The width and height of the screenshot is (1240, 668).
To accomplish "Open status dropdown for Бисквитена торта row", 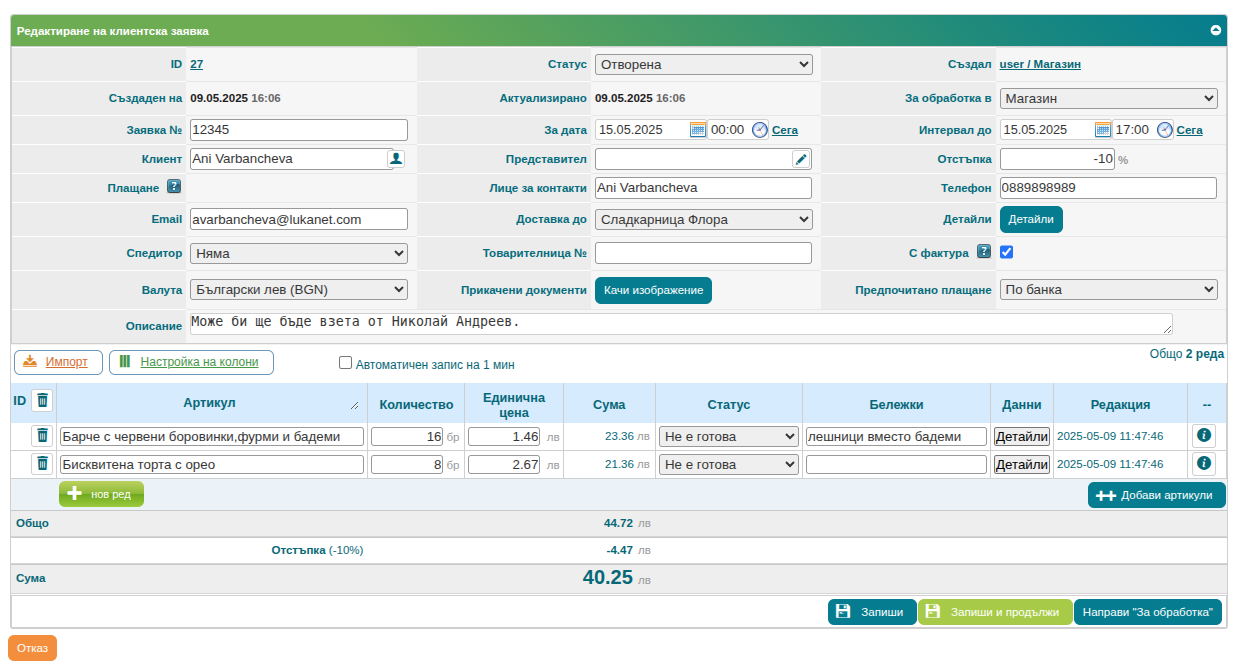I will (729, 464).
